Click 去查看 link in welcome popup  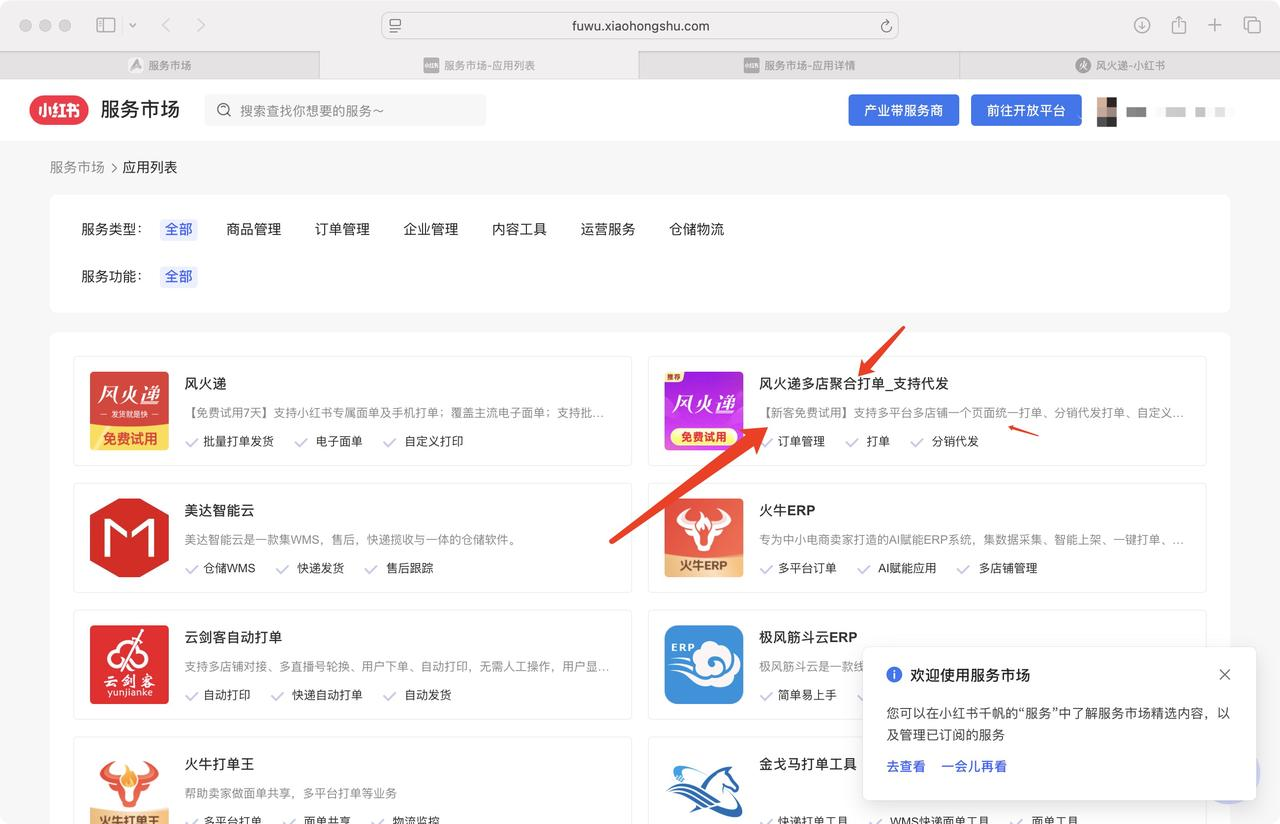(906, 766)
